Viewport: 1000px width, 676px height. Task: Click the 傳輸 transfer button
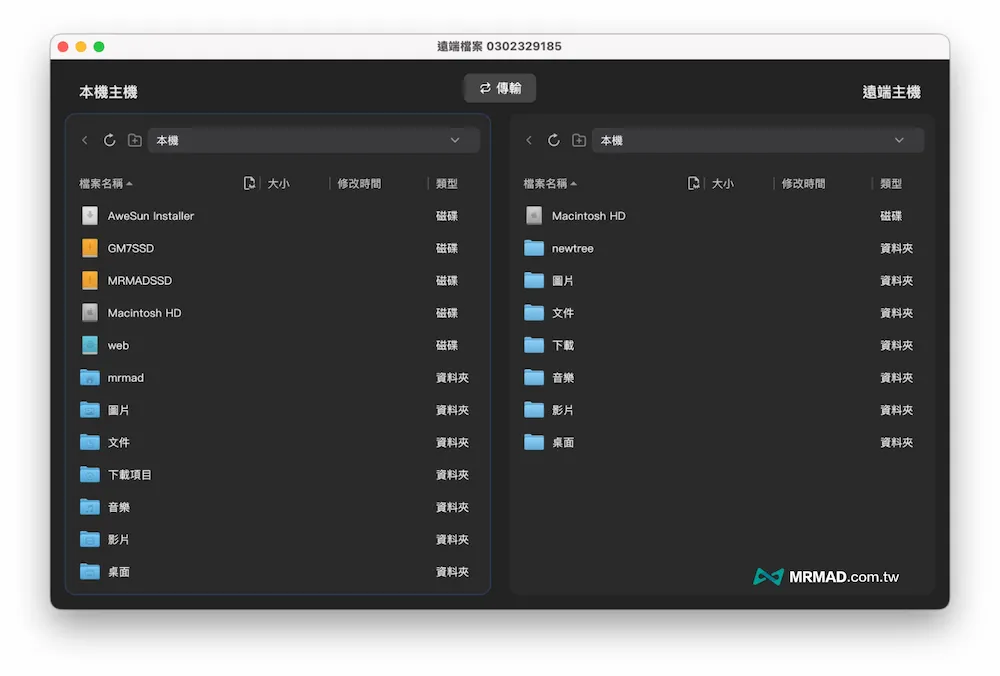(x=500, y=88)
